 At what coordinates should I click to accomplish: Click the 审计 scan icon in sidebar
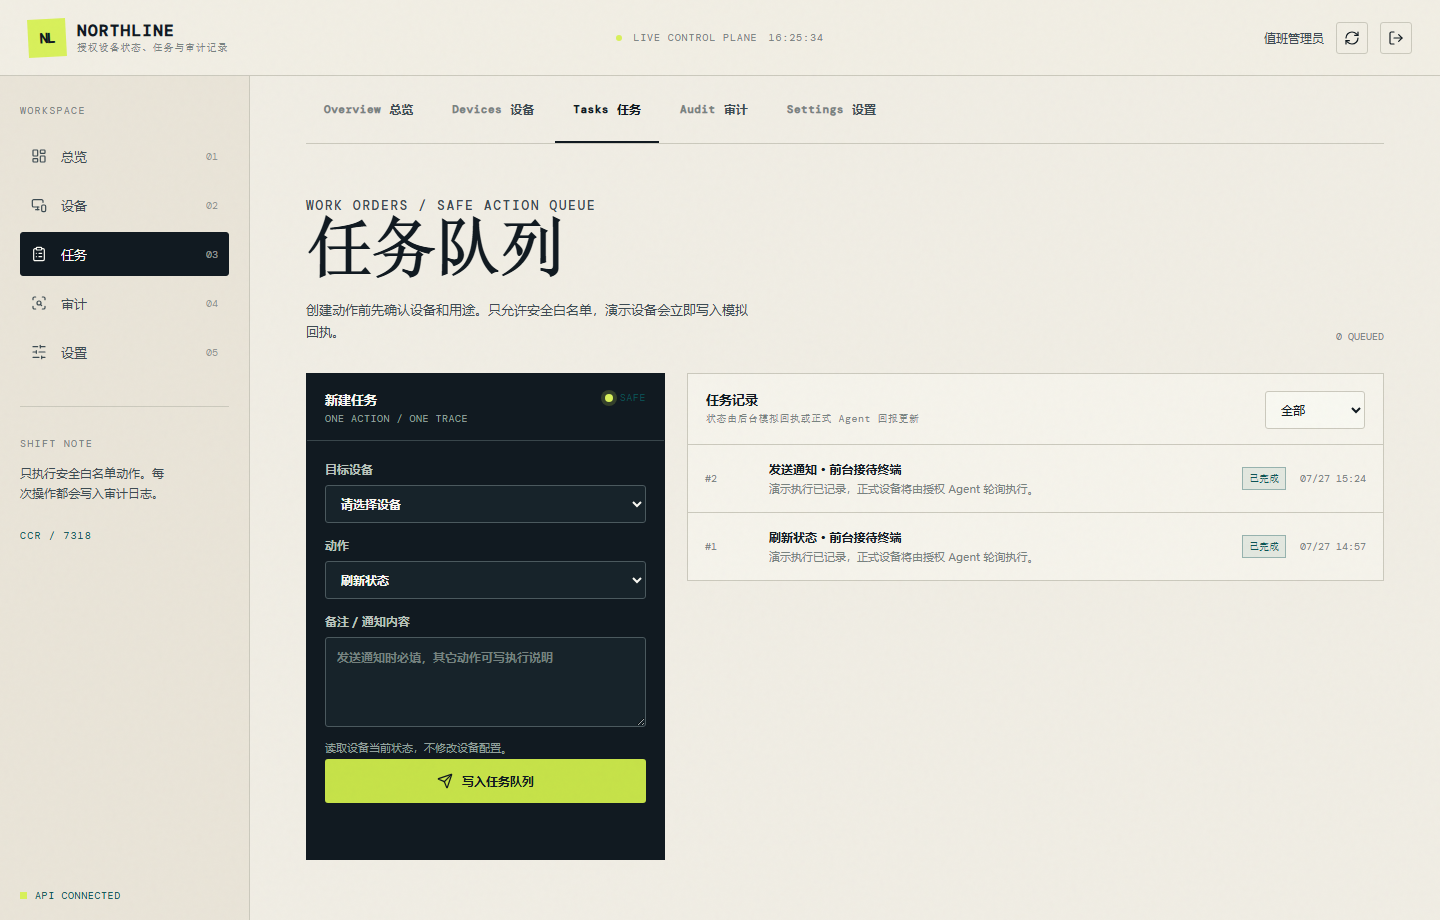point(39,303)
